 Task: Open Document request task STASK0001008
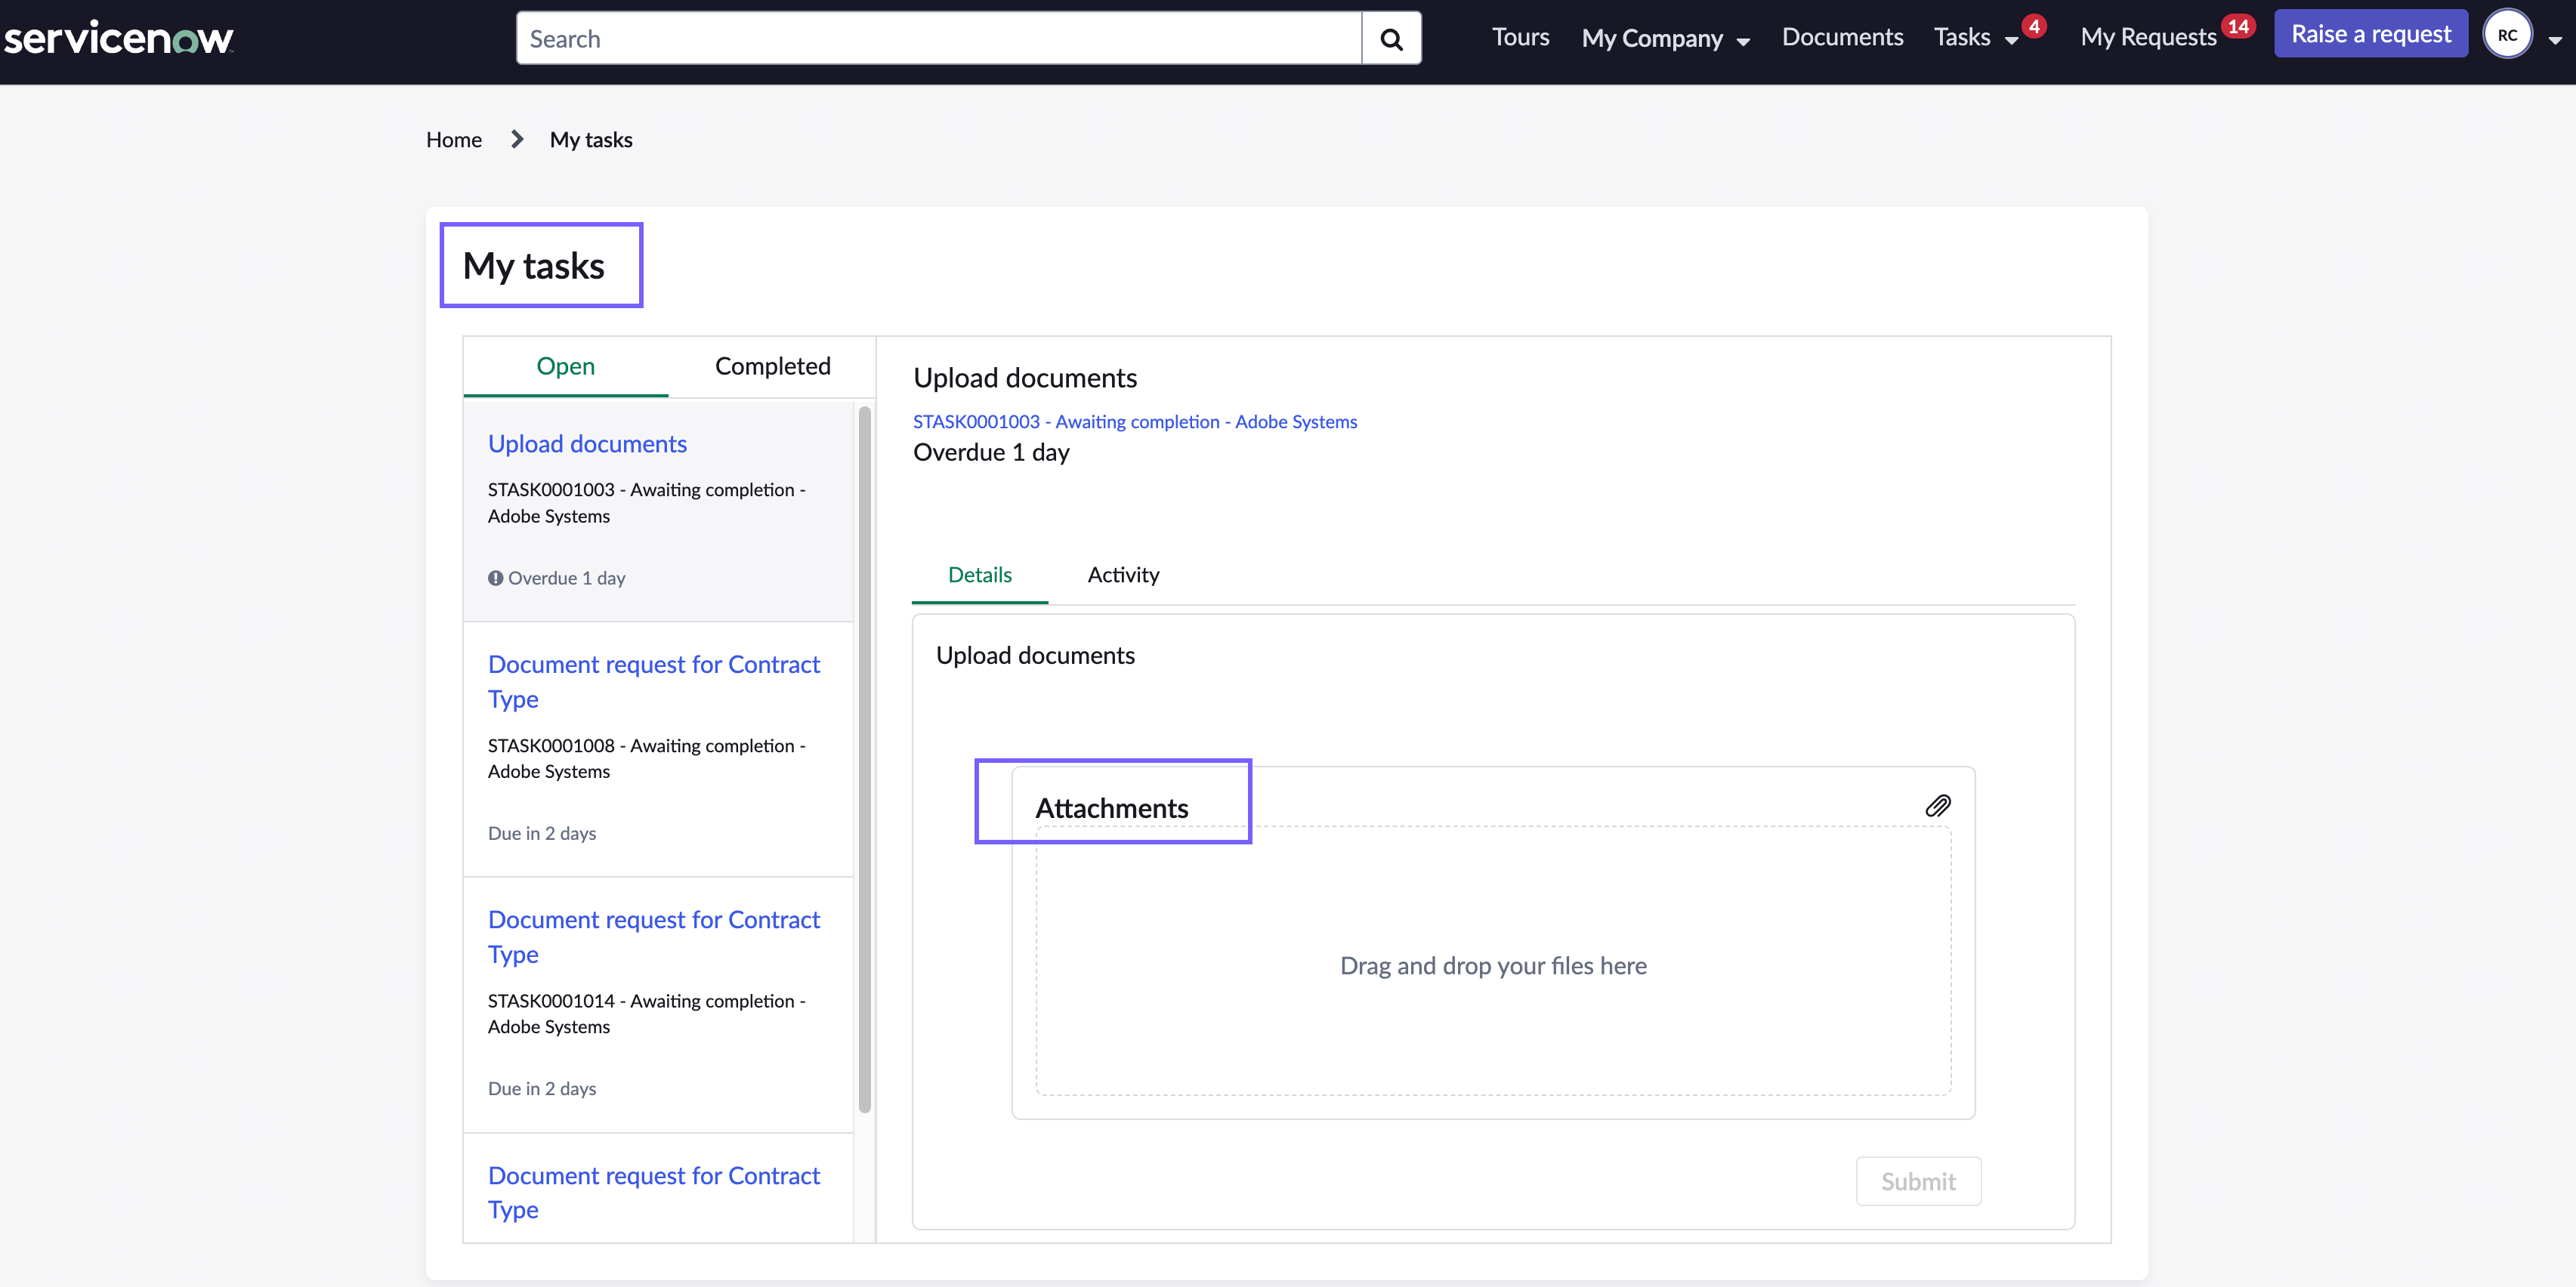pyautogui.click(x=654, y=681)
